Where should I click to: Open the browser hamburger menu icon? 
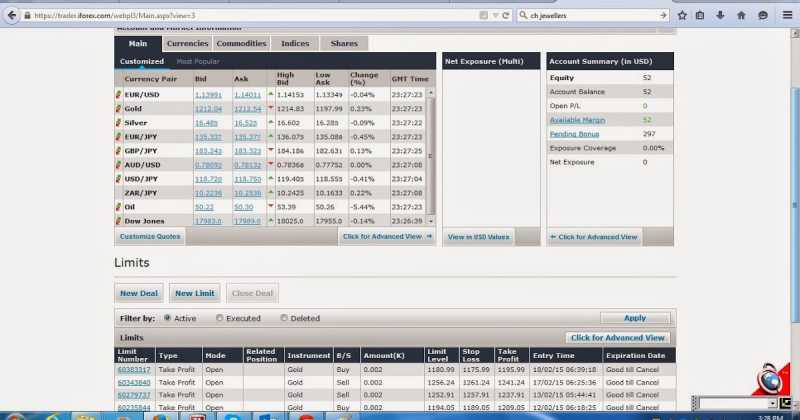(x=789, y=15)
